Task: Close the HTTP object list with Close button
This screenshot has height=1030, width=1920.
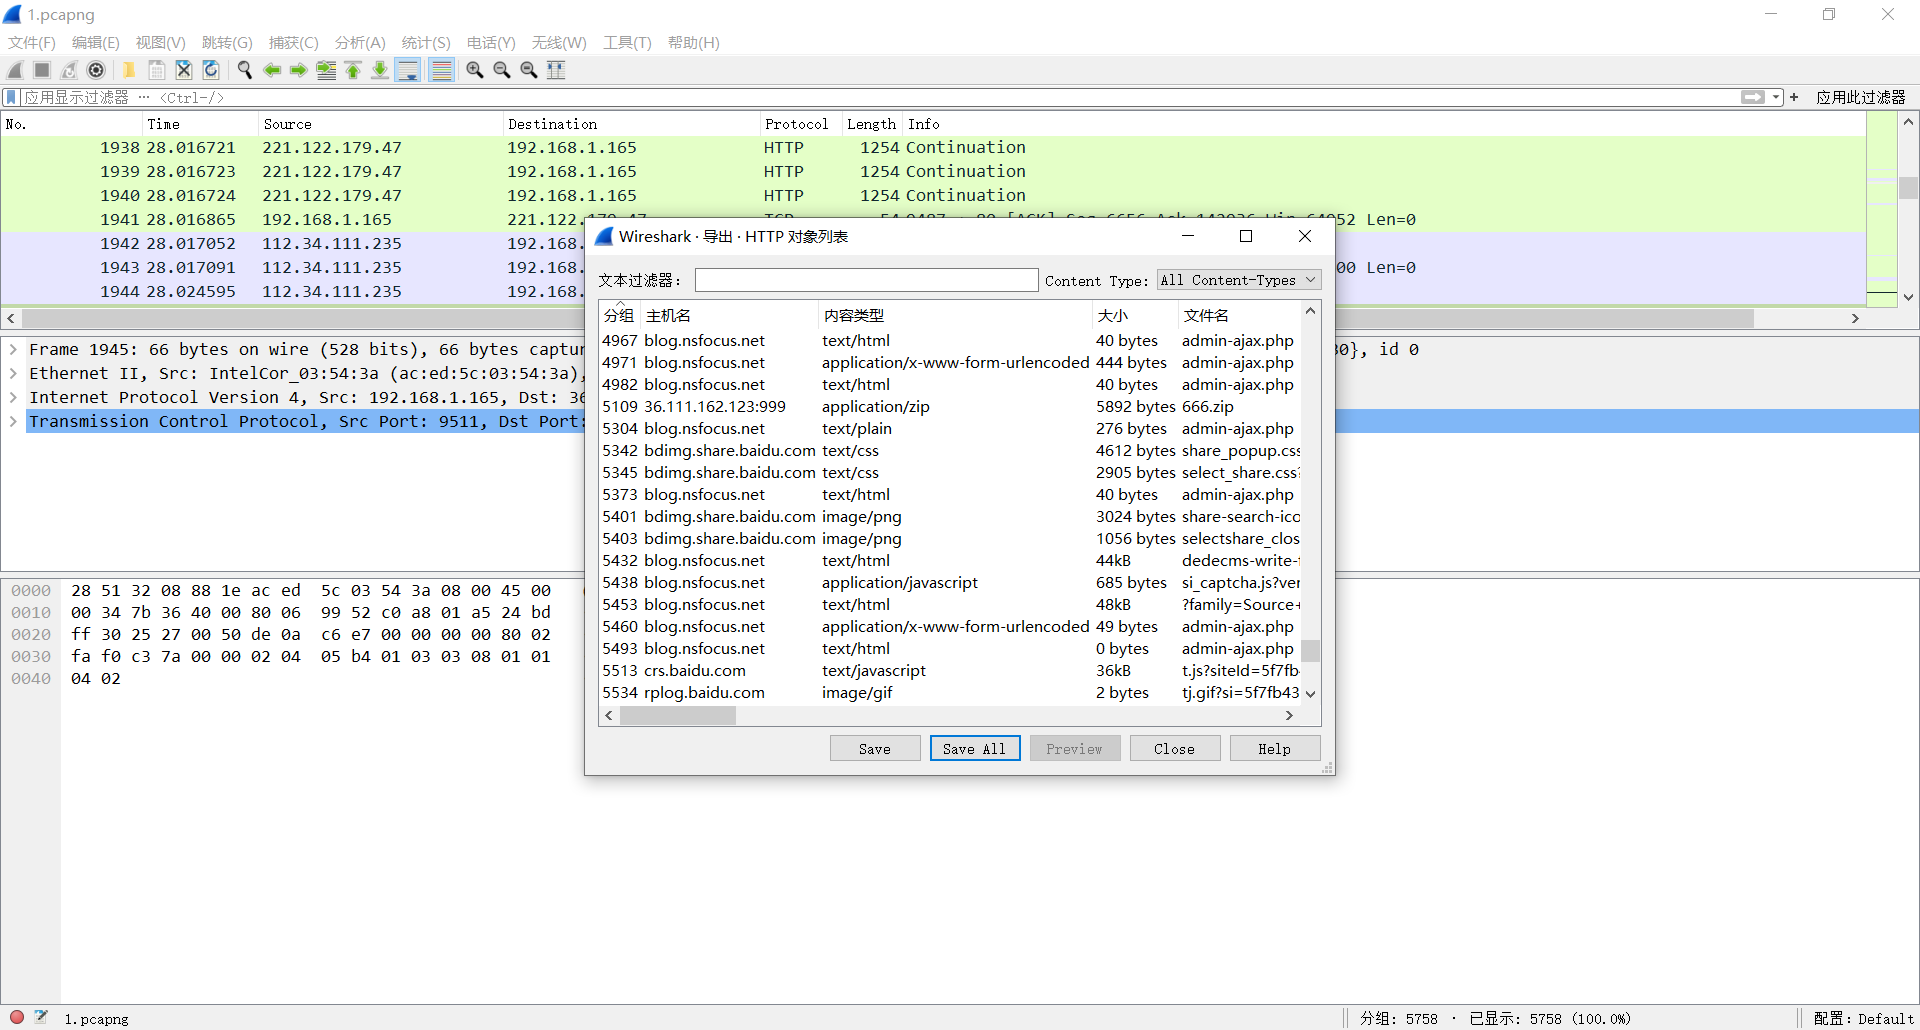Action: [x=1175, y=748]
